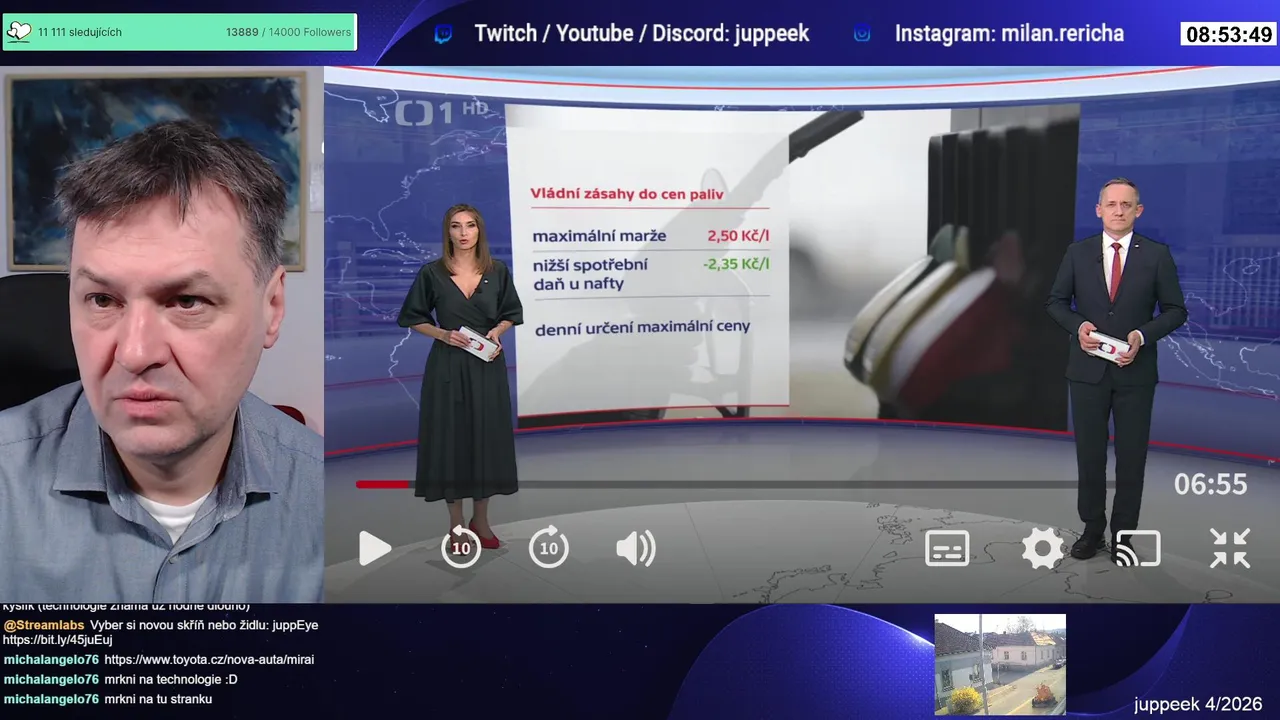Viewport: 1280px width, 720px height.
Task: Click the 06:55 video time display
Action: (1211, 485)
